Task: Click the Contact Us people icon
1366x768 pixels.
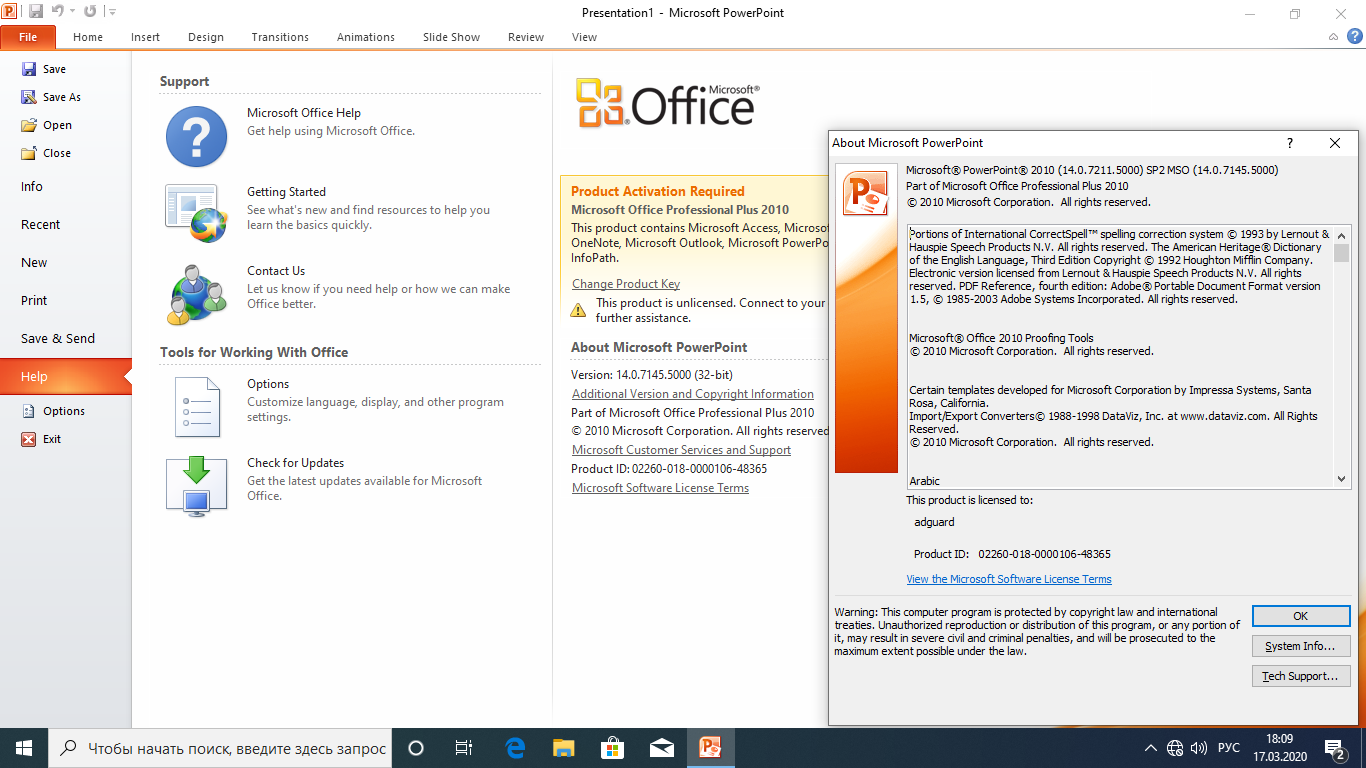Action: coord(198,294)
